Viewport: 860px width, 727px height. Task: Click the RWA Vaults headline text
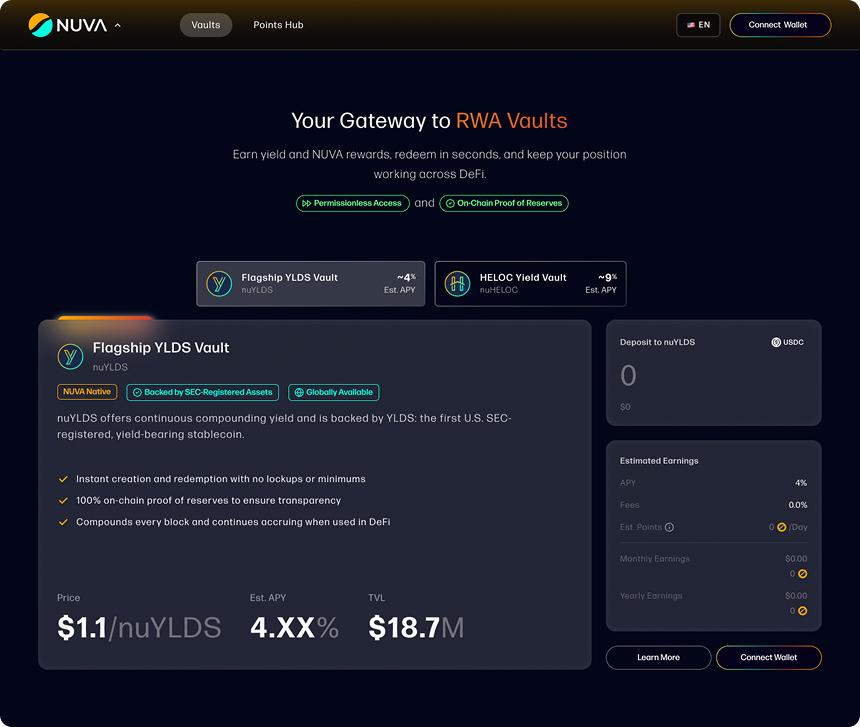click(x=511, y=121)
